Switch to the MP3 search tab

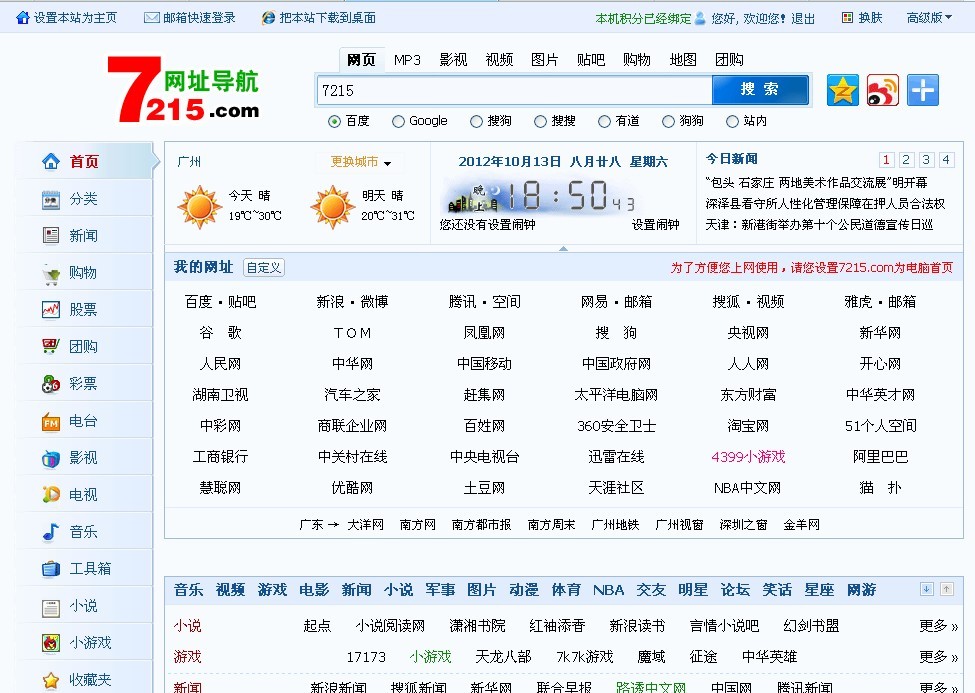(407, 60)
